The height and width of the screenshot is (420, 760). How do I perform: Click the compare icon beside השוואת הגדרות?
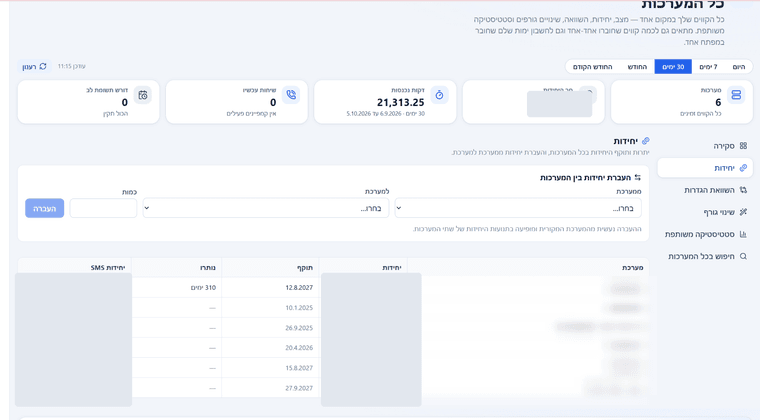tap(743, 190)
